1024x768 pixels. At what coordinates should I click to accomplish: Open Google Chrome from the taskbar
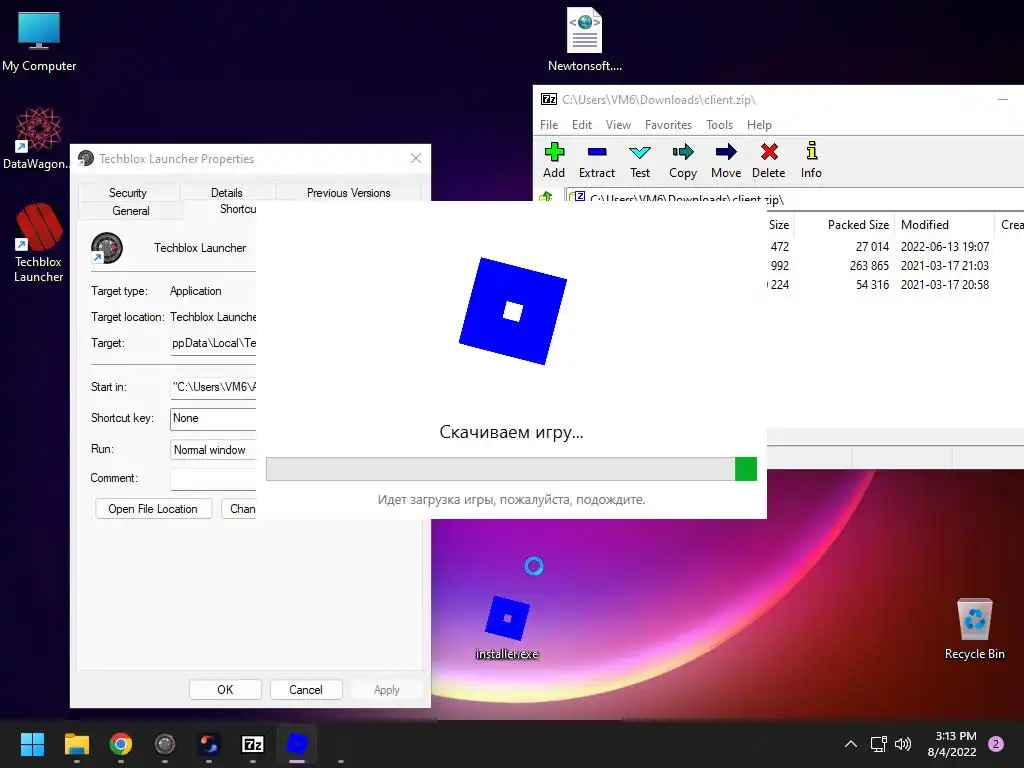(121, 744)
